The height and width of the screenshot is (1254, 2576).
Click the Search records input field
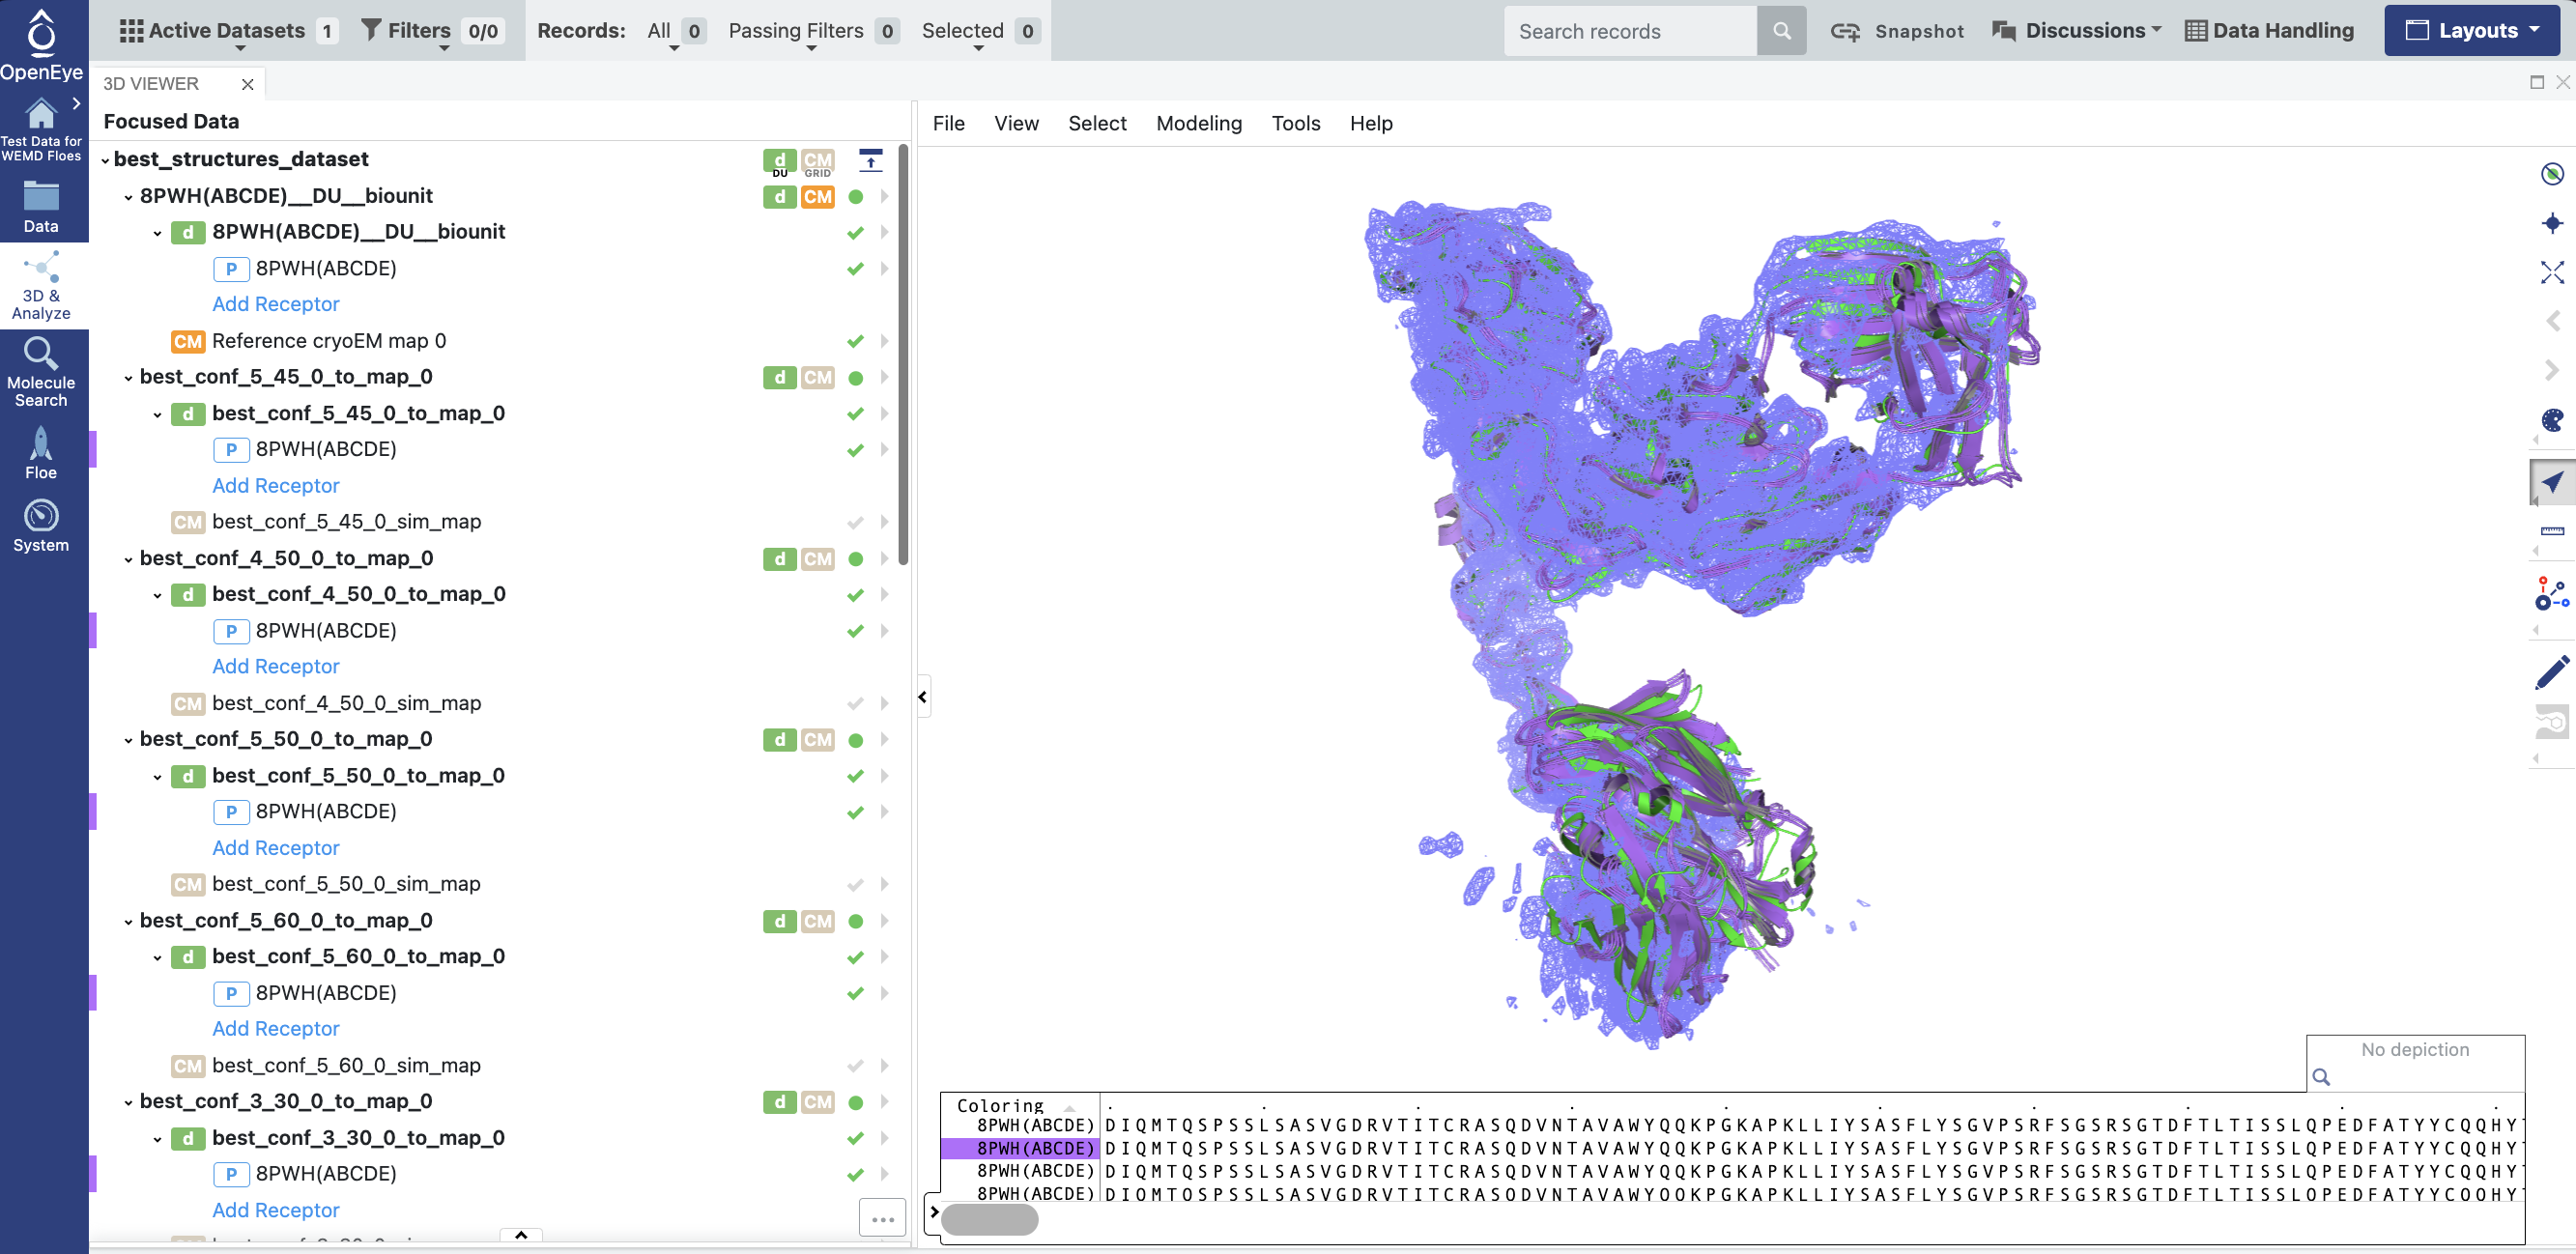(x=1629, y=31)
